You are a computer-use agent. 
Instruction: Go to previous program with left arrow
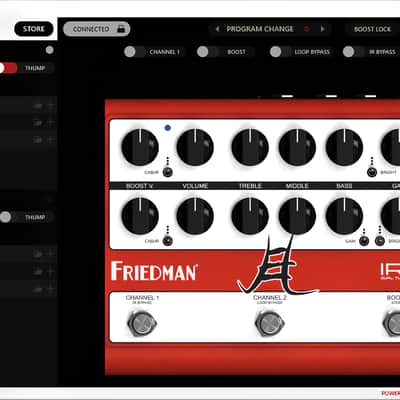point(217,29)
